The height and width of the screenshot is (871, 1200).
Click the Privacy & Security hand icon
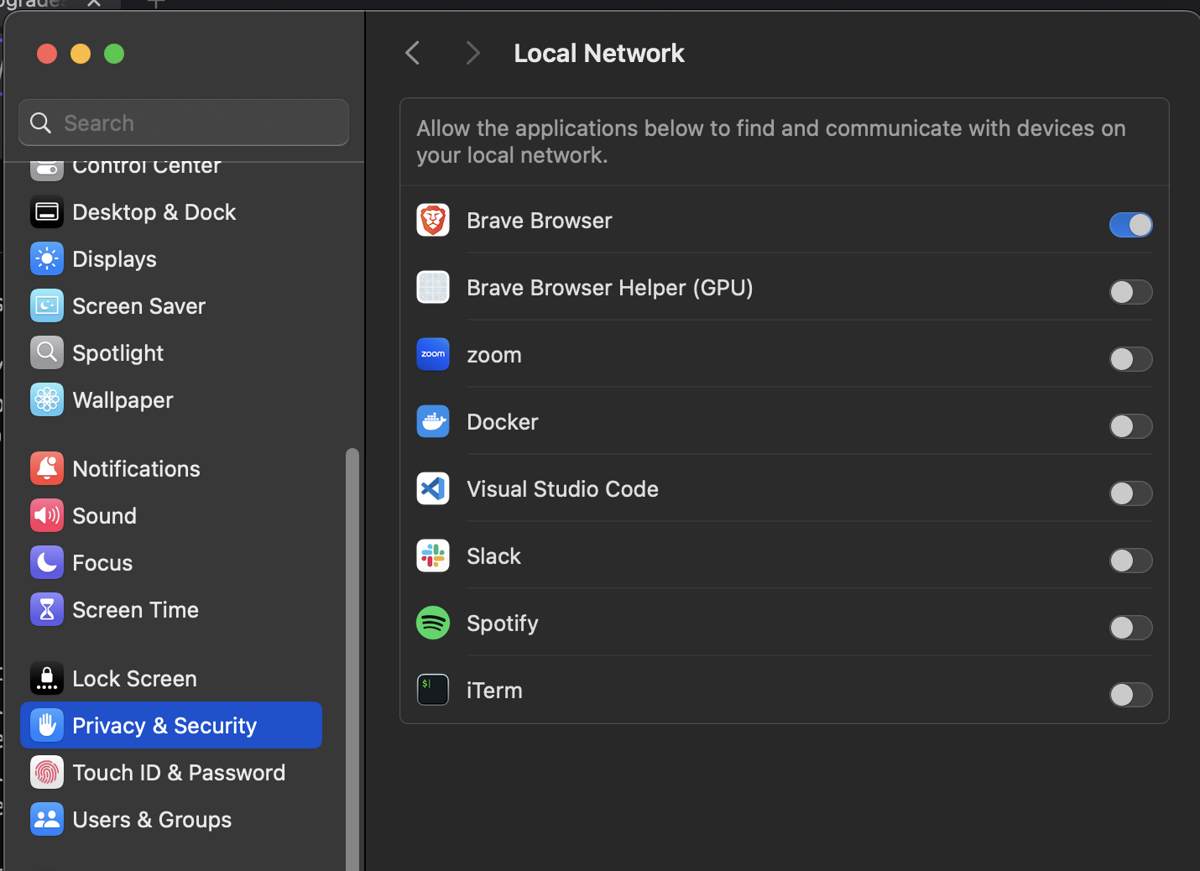click(47, 725)
